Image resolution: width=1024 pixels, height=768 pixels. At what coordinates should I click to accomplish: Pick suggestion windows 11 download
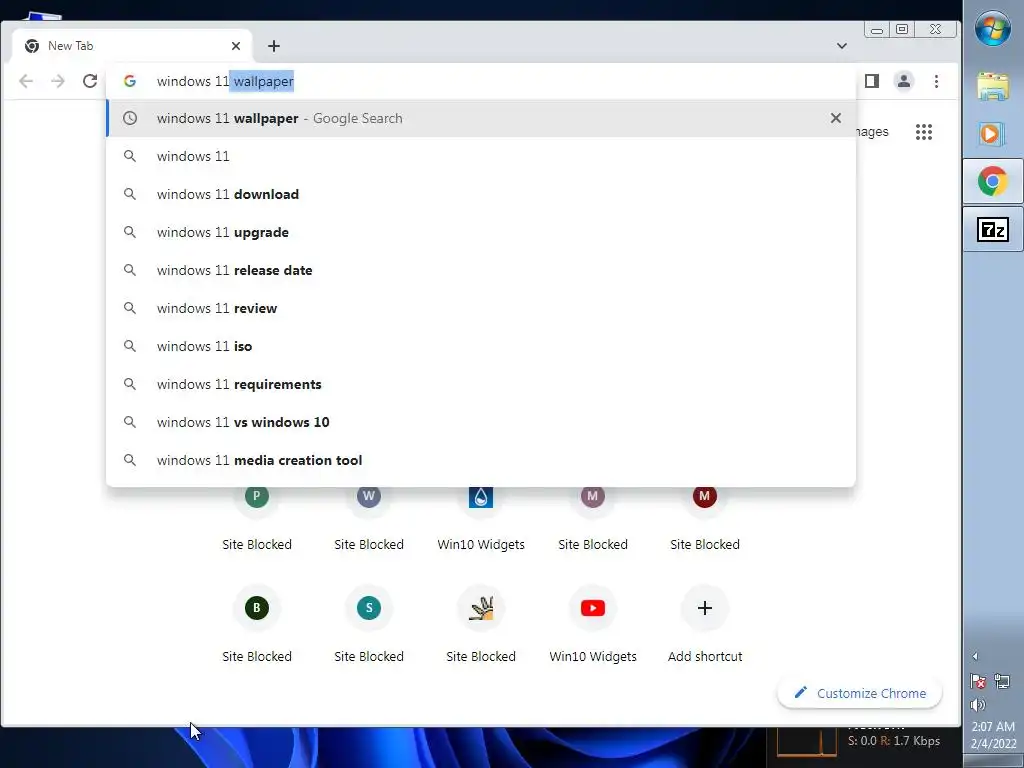coord(481,194)
